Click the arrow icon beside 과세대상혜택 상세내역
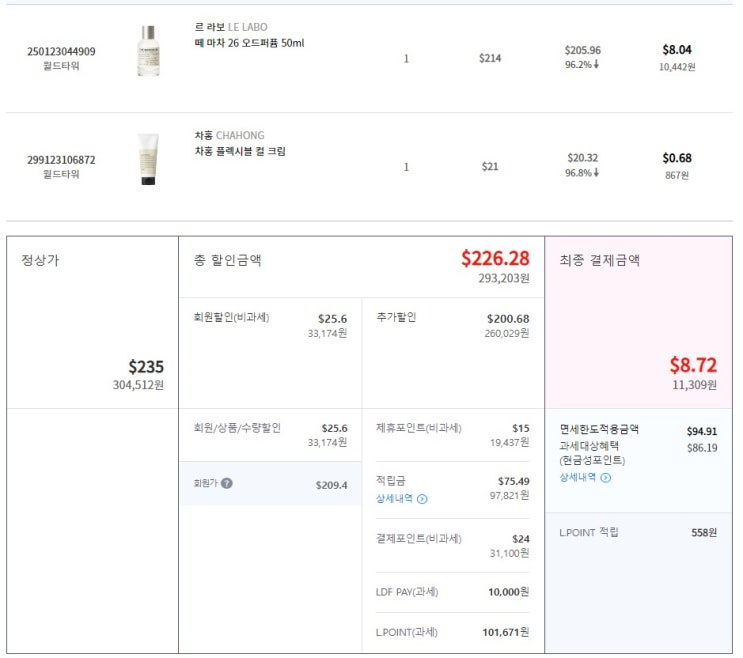 pyautogui.click(x=605, y=478)
